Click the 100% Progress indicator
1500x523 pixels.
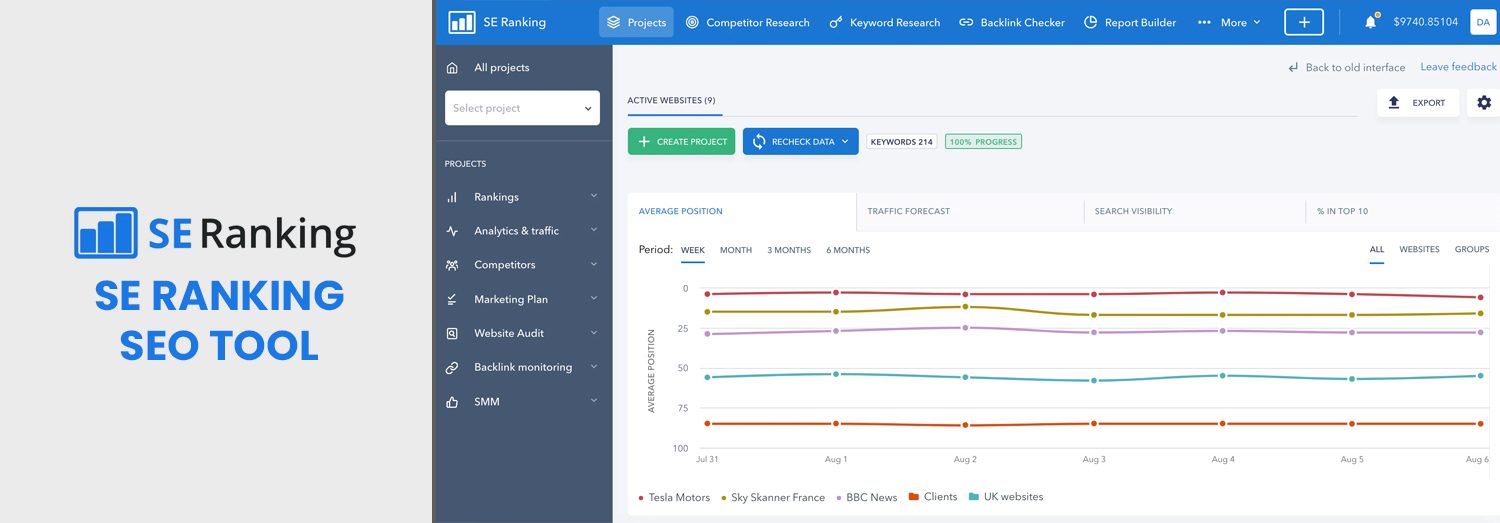pyautogui.click(x=983, y=142)
